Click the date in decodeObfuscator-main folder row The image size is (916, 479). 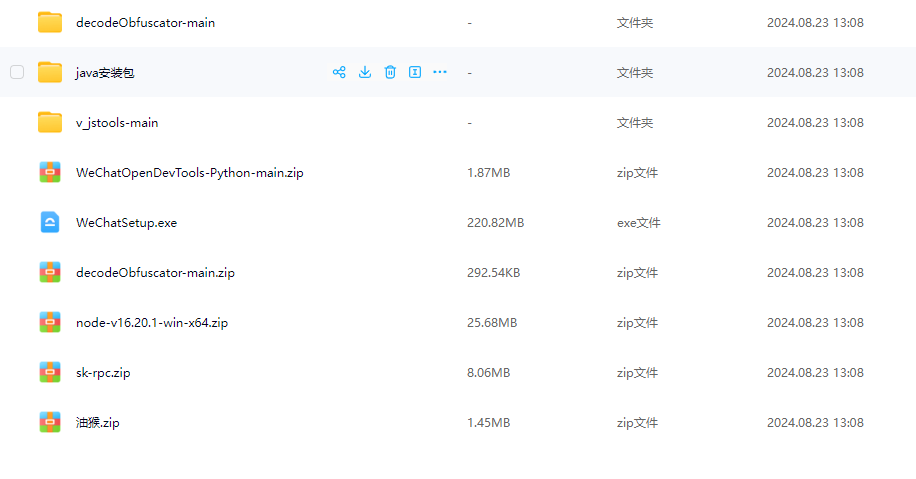coord(815,23)
